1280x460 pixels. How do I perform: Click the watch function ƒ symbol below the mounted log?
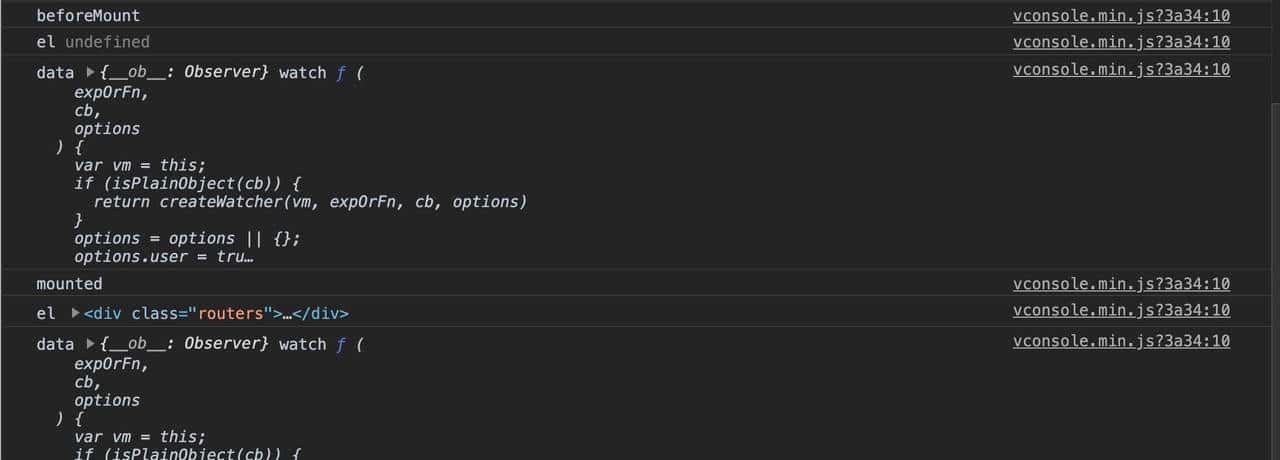340,344
